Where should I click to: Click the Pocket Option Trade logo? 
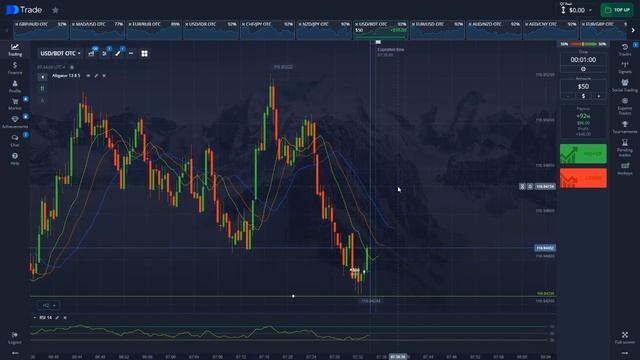click(x=24, y=10)
